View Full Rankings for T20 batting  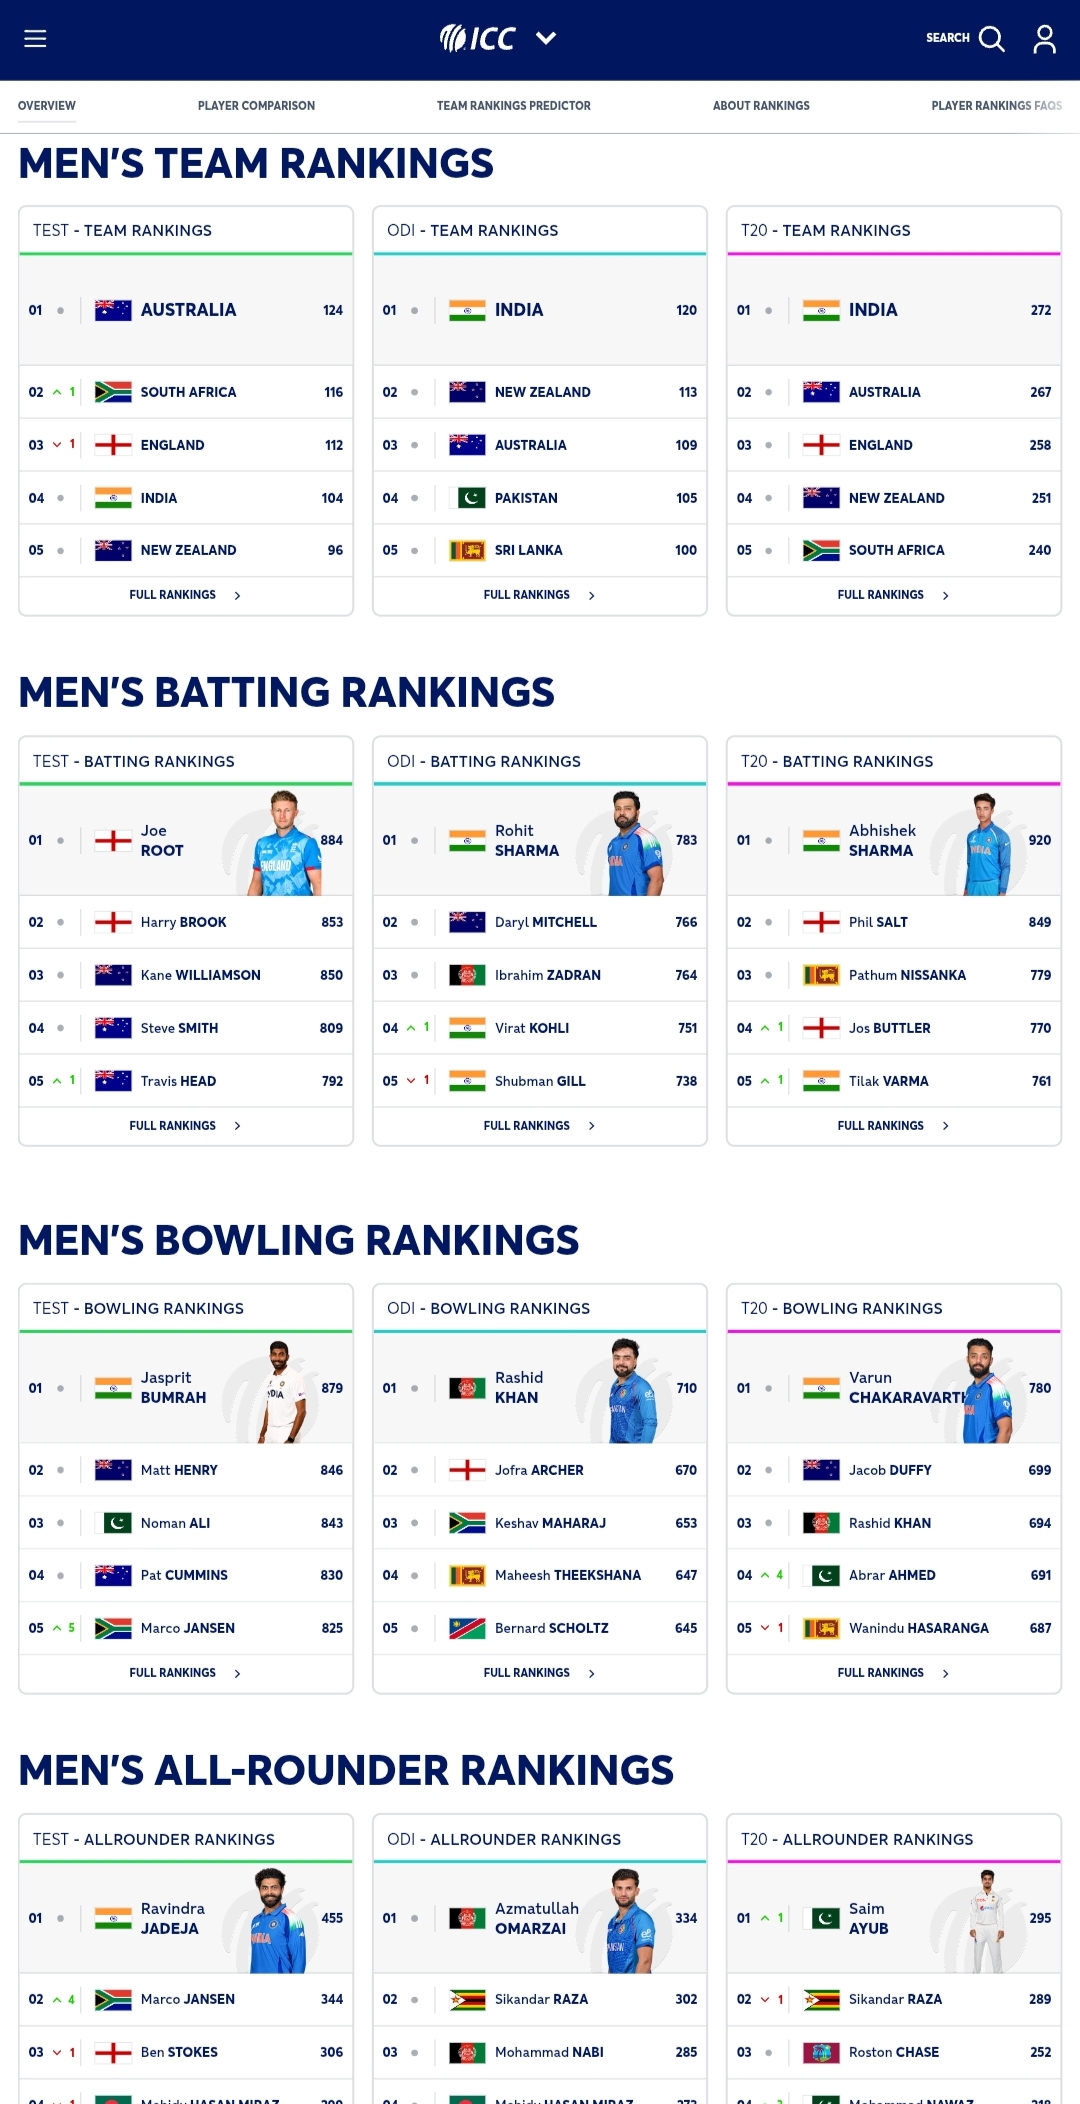881,1126
